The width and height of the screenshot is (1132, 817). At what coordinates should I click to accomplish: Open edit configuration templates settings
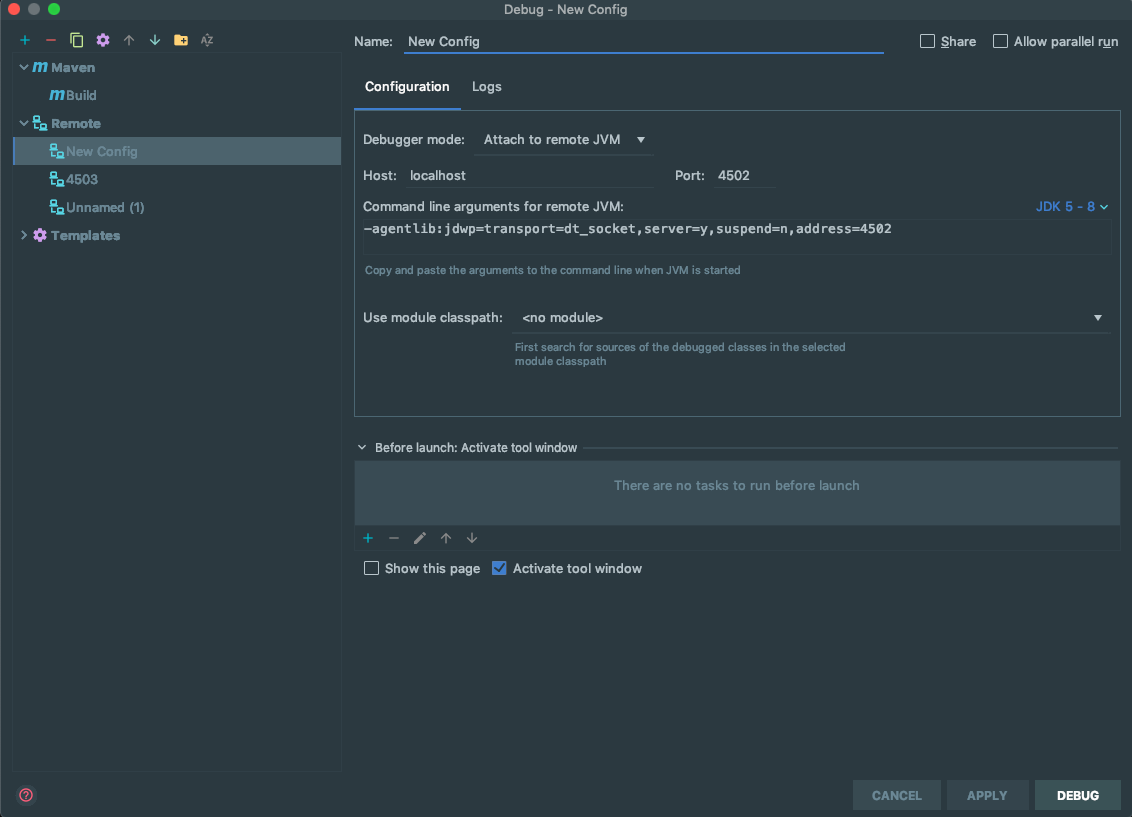click(102, 40)
